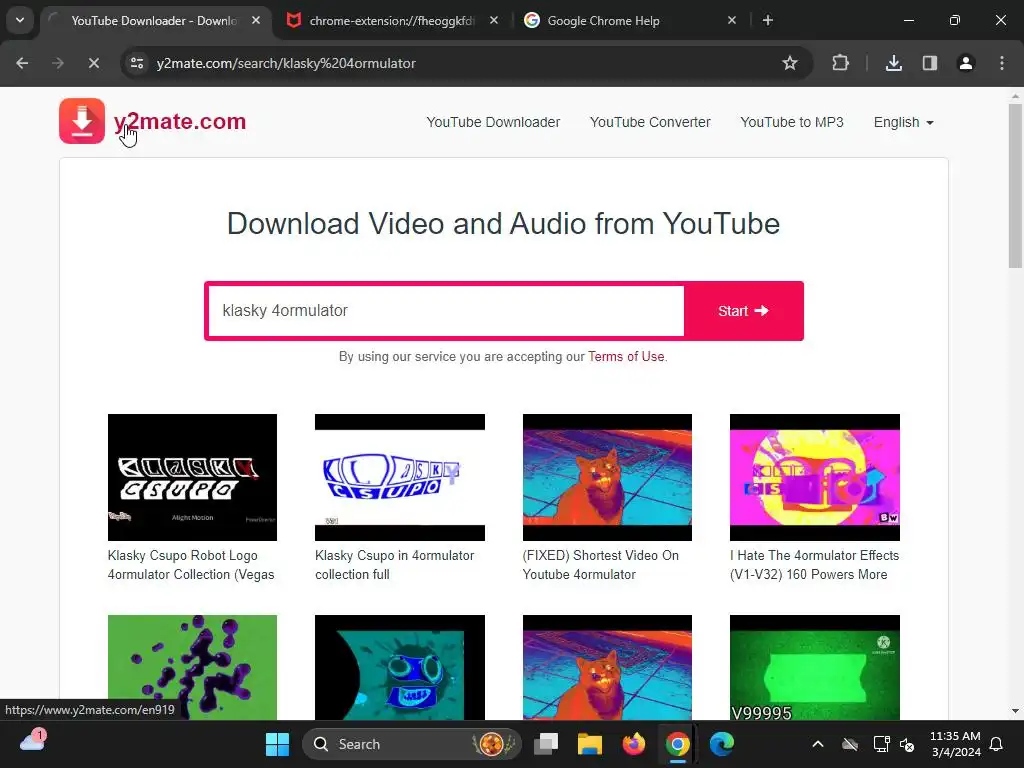Select the I Hate The 4ormulator thumbnail

tap(814, 477)
